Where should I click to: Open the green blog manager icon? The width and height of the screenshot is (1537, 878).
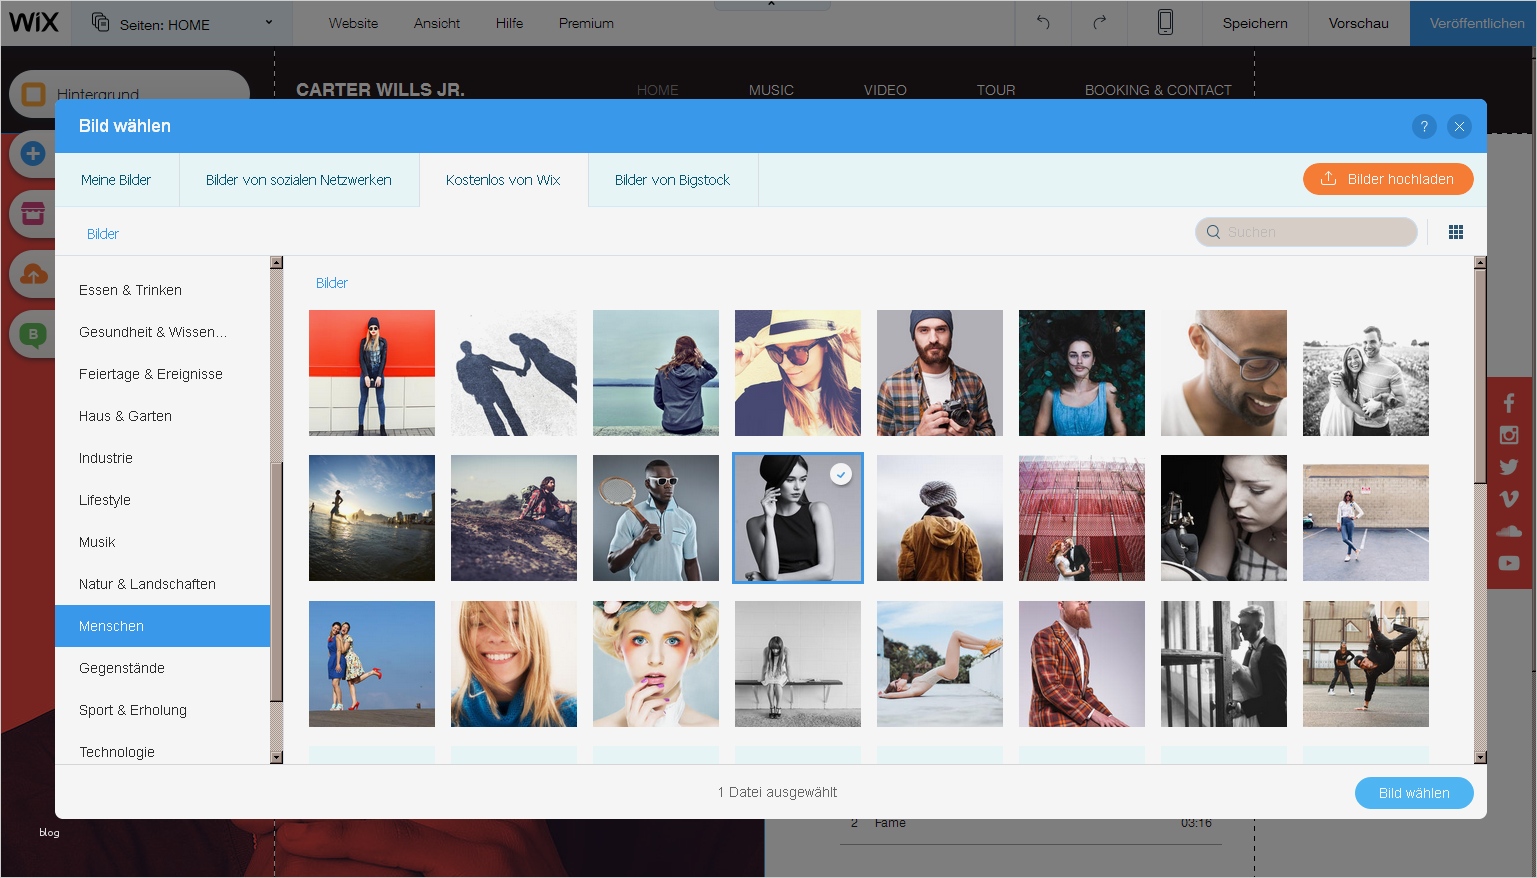pos(33,334)
